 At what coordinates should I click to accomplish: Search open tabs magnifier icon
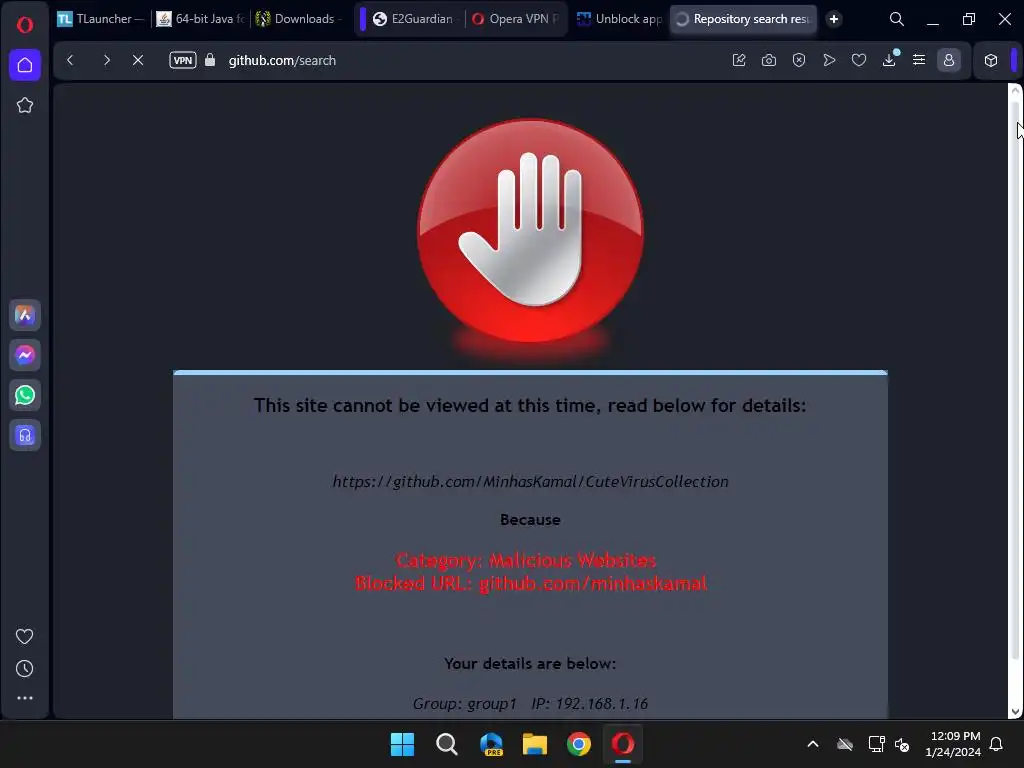coord(897,19)
